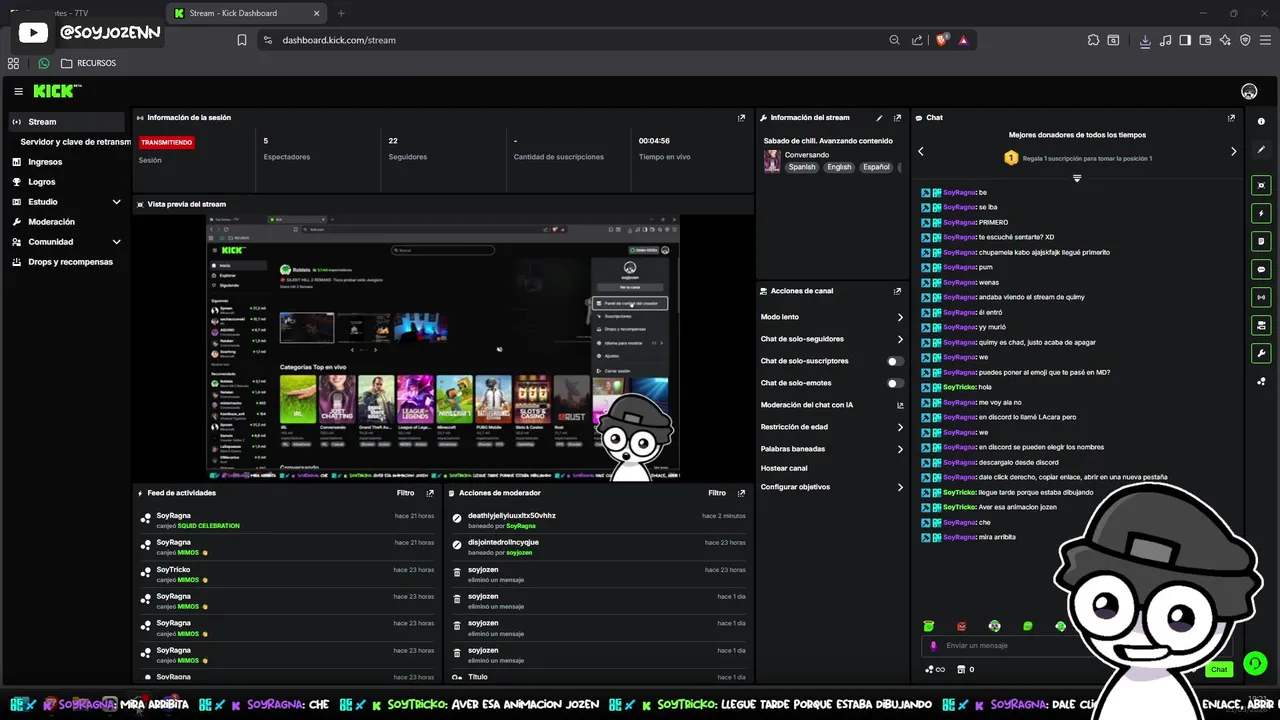
Task: Toggle Chat de solo-suscriptores switch
Action: [x=895, y=361]
